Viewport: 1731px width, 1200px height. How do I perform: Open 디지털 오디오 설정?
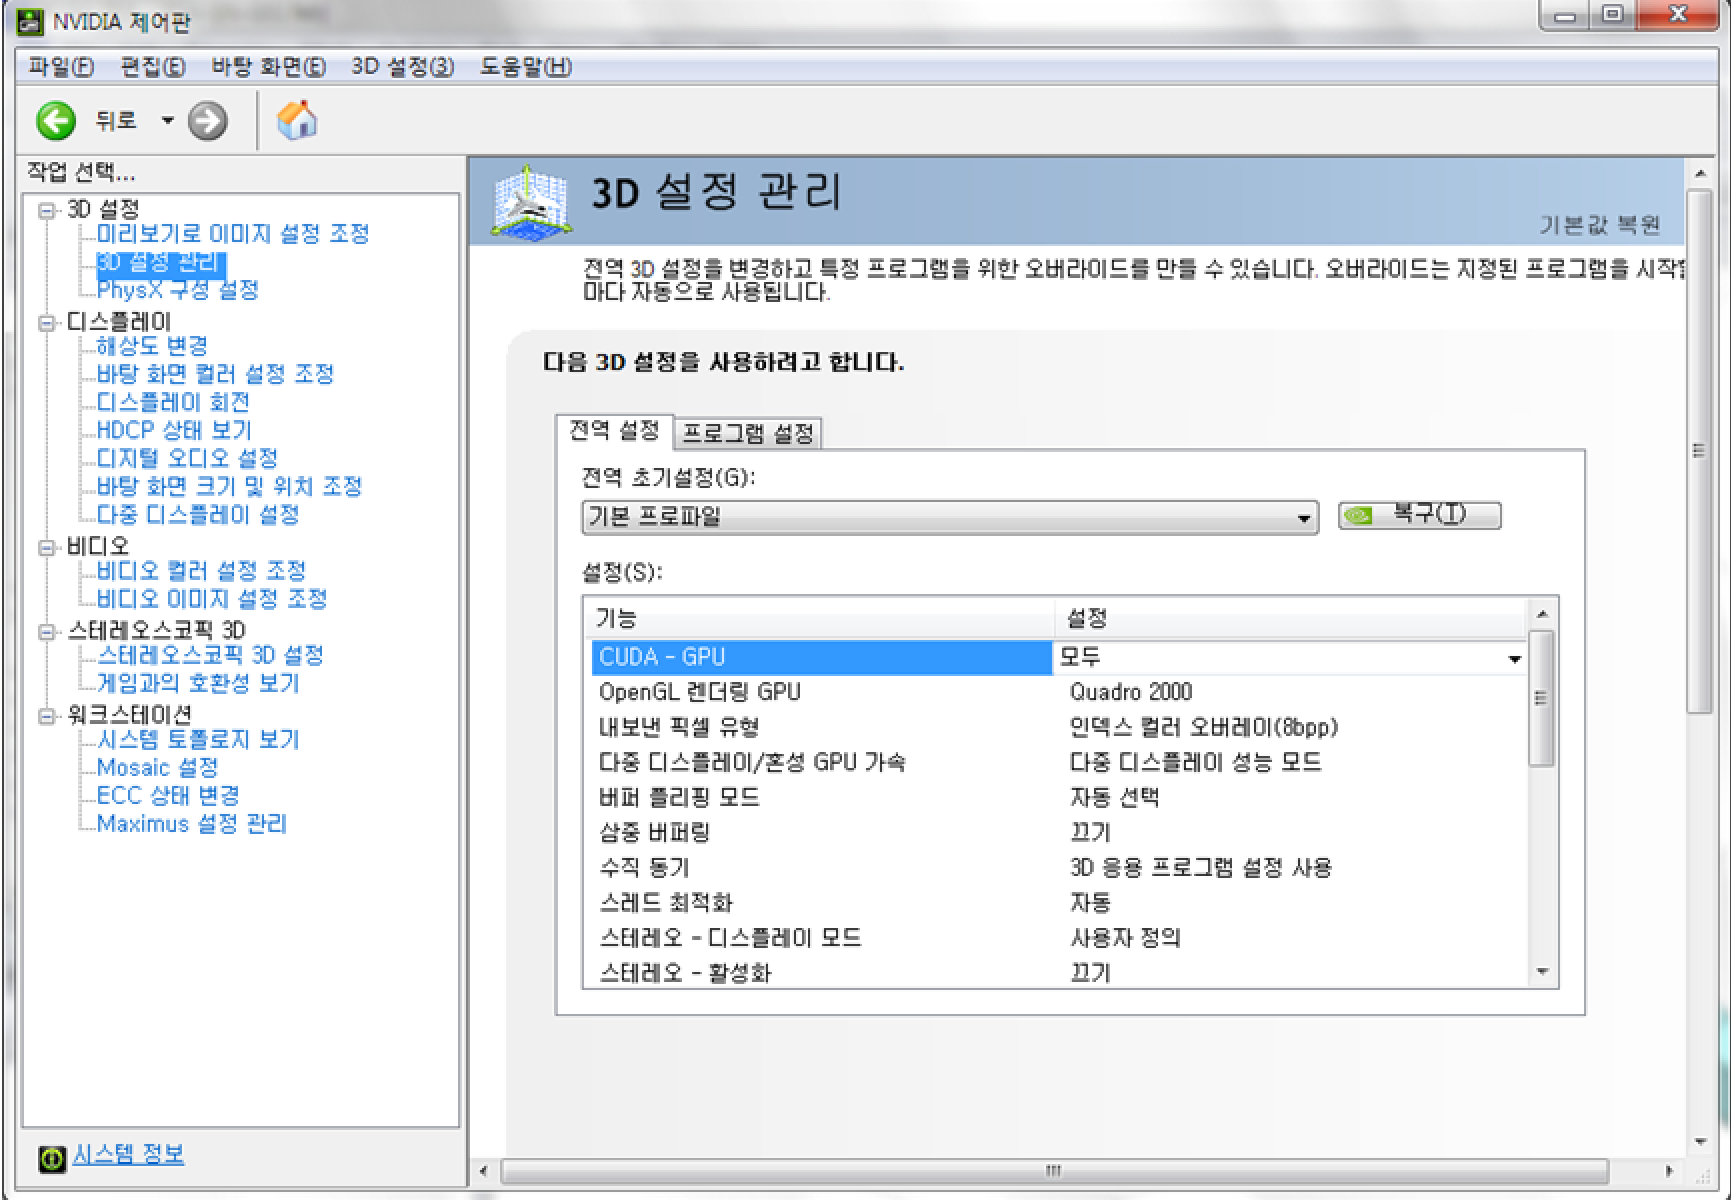click(x=187, y=458)
